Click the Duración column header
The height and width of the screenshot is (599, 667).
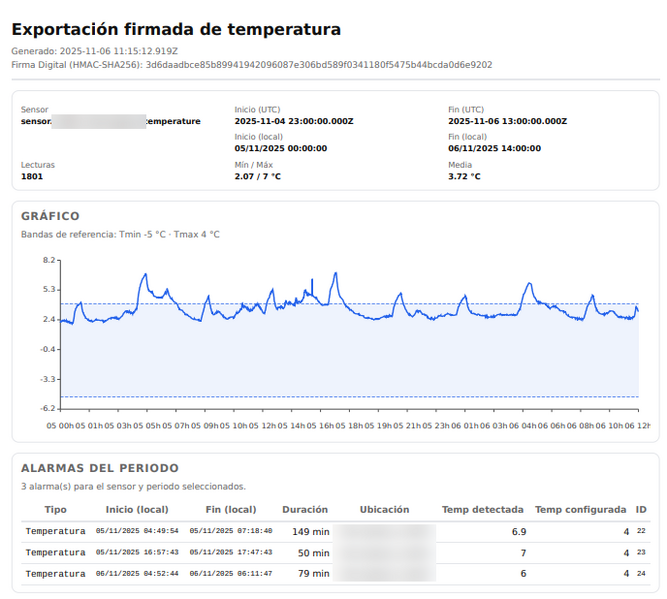[304, 509]
